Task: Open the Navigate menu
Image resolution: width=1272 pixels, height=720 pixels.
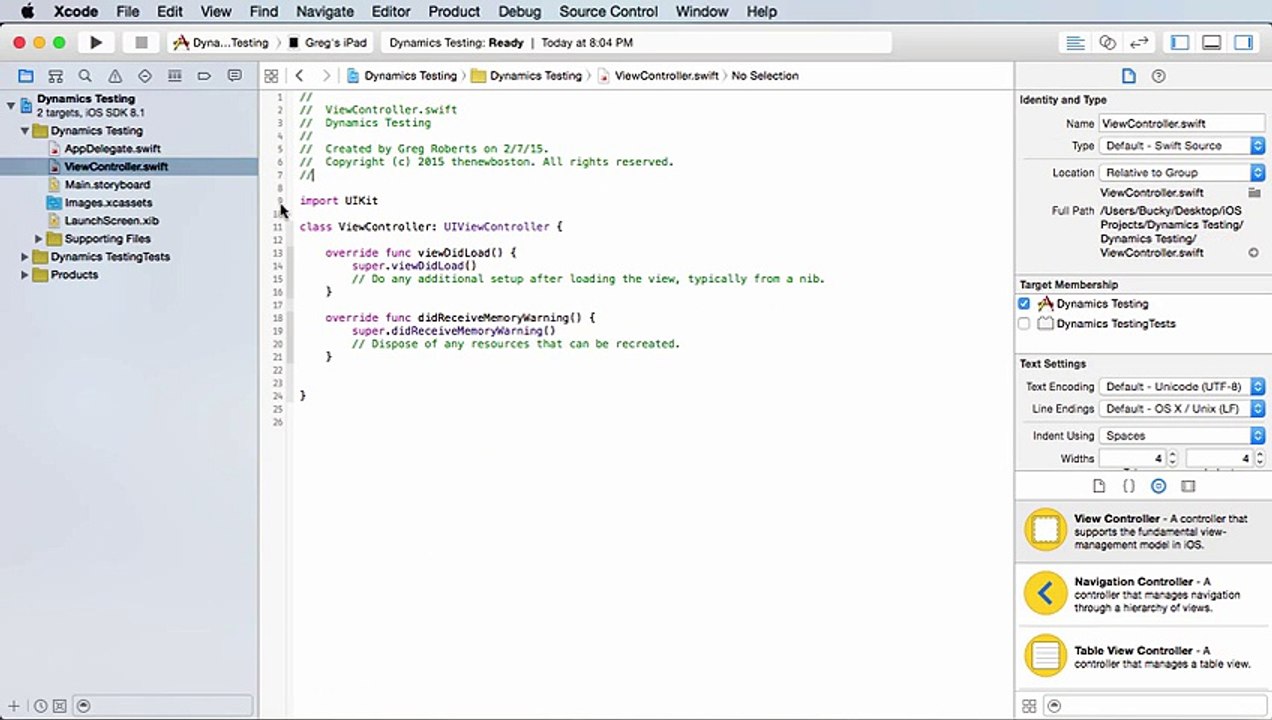Action: [x=325, y=11]
